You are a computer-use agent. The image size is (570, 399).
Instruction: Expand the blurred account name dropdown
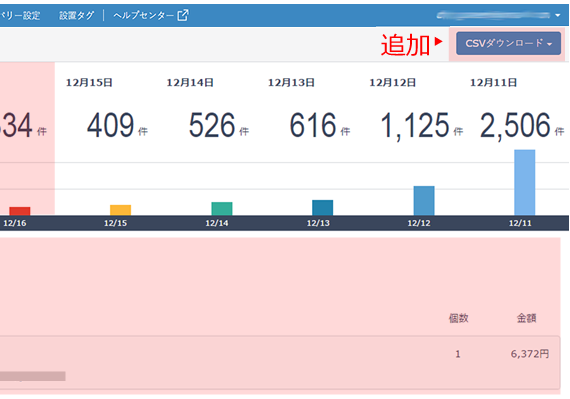click(x=498, y=15)
